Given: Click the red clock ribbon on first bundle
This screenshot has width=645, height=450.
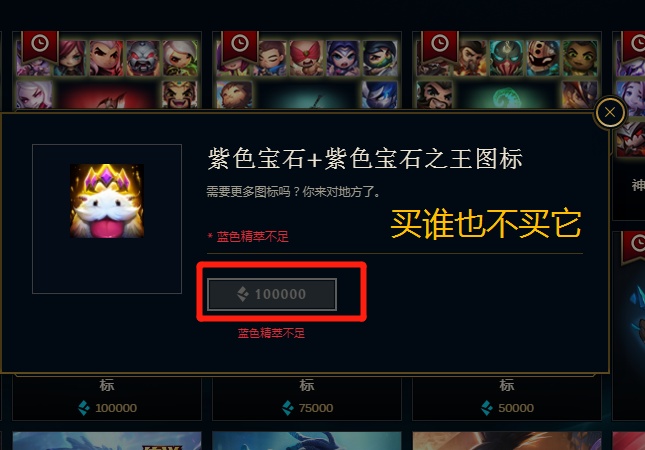Looking at the screenshot, I should [40, 45].
